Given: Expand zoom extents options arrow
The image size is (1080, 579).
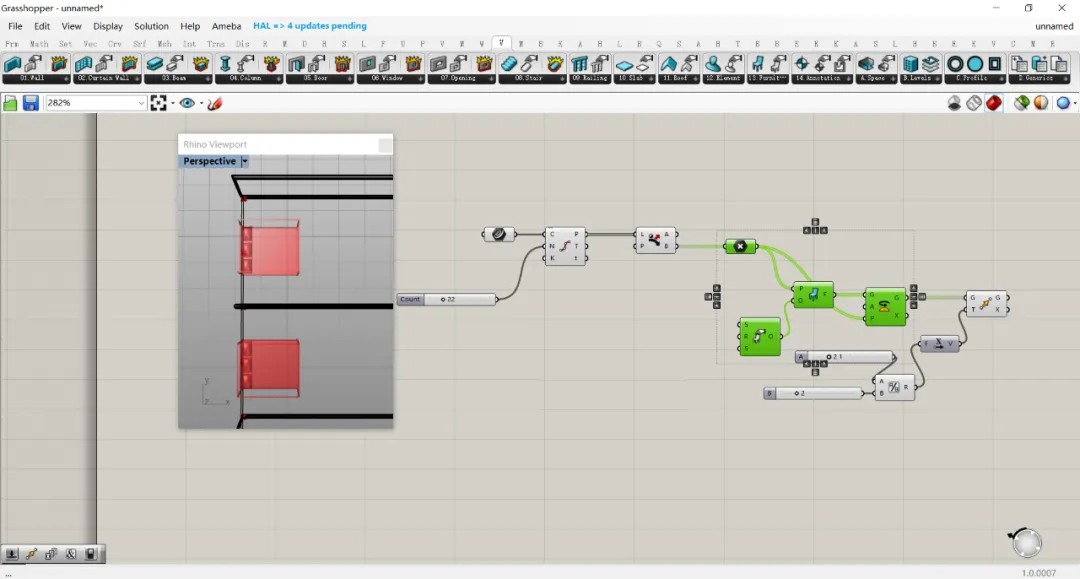Looking at the screenshot, I should pos(172,103).
